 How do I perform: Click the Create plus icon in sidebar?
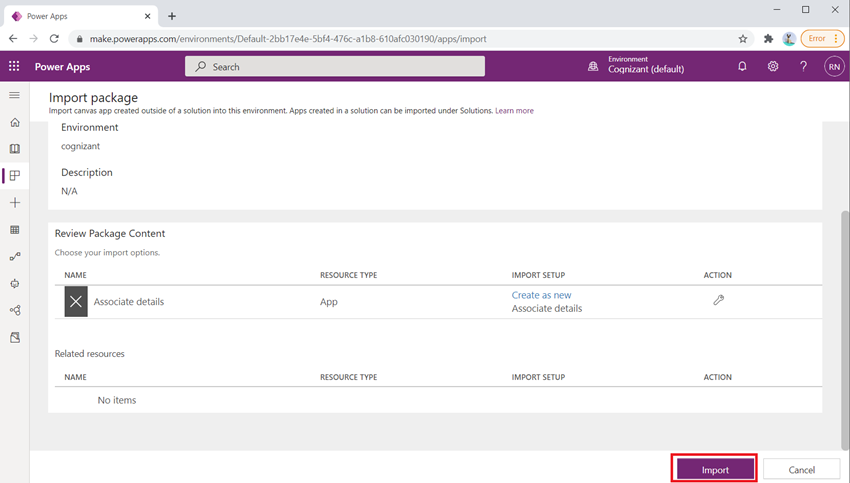(x=15, y=202)
